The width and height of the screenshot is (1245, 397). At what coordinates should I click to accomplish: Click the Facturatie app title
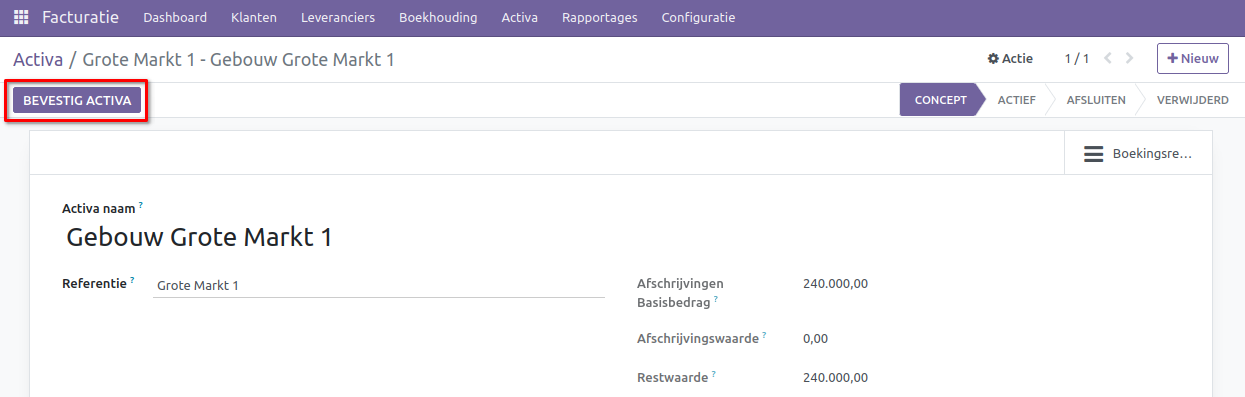coord(80,17)
